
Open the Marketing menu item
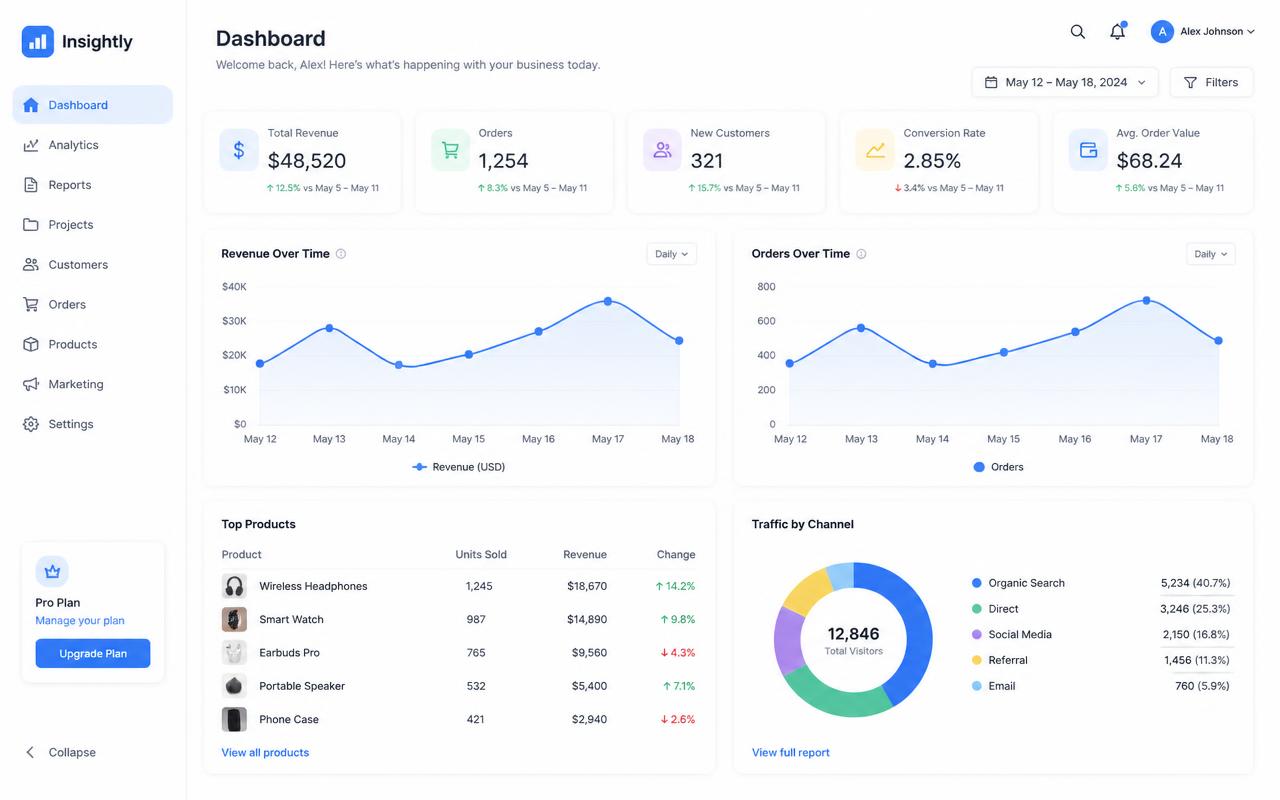[93, 384]
